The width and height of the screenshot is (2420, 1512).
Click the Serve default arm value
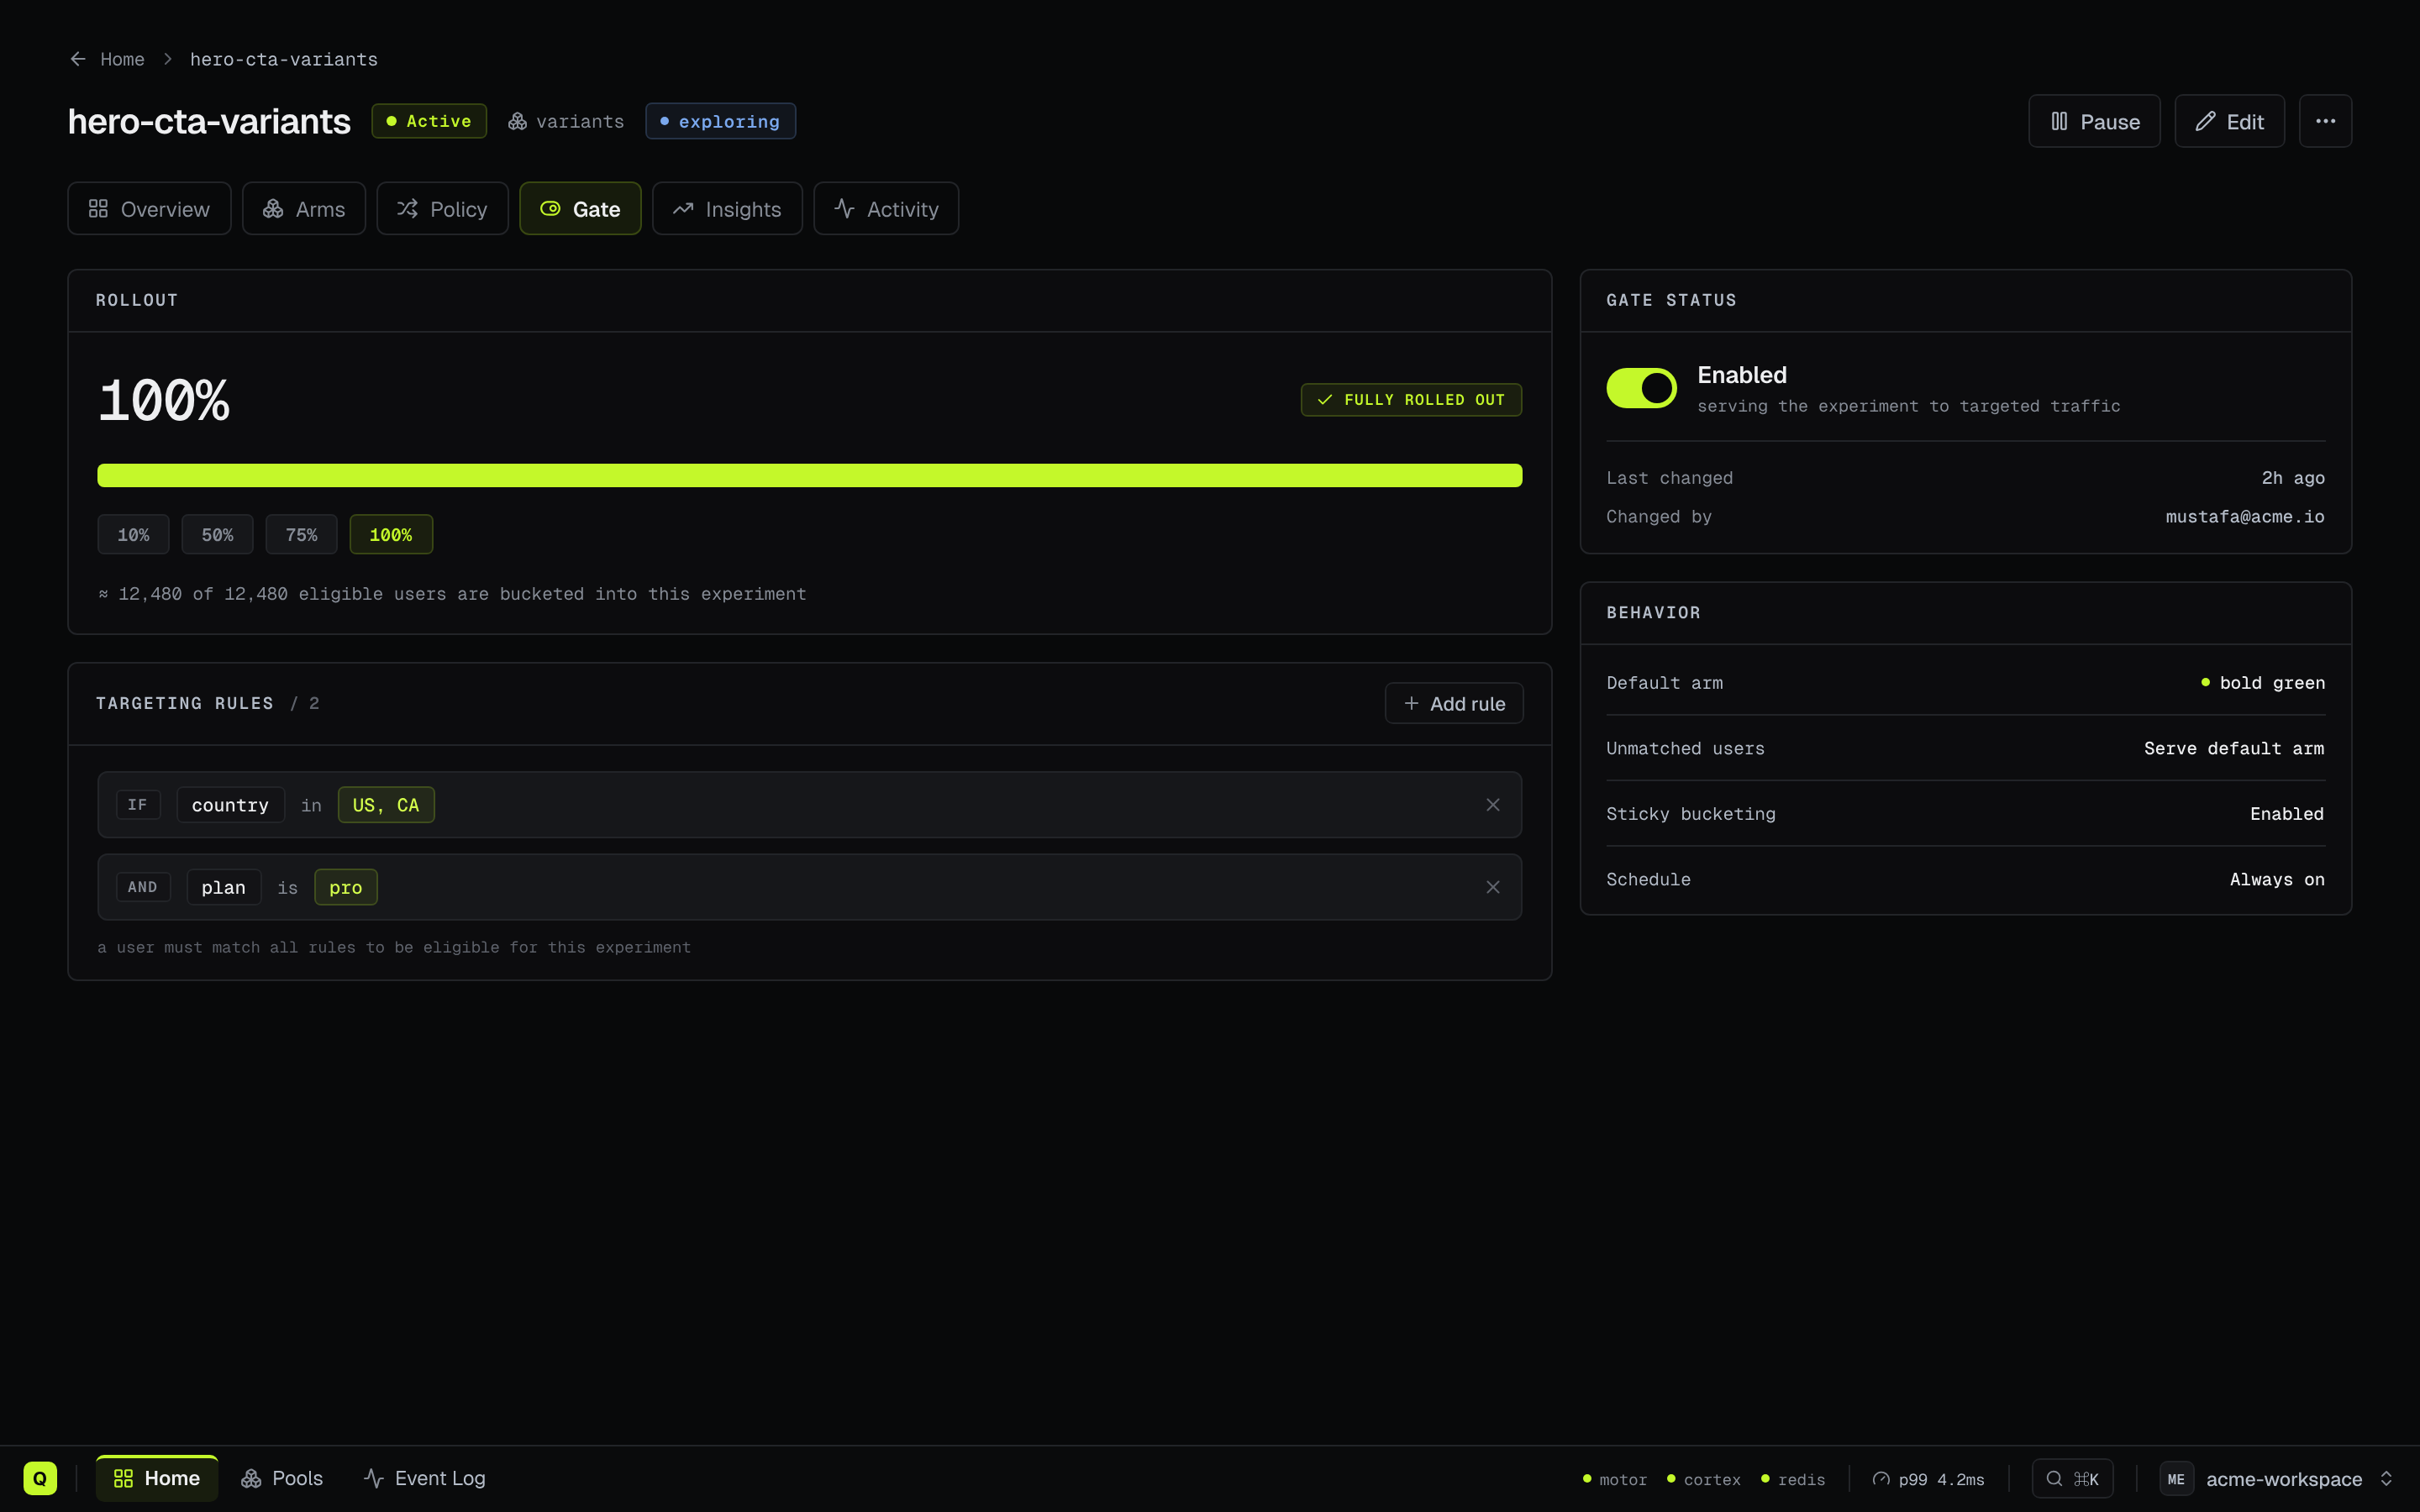coord(2234,748)
